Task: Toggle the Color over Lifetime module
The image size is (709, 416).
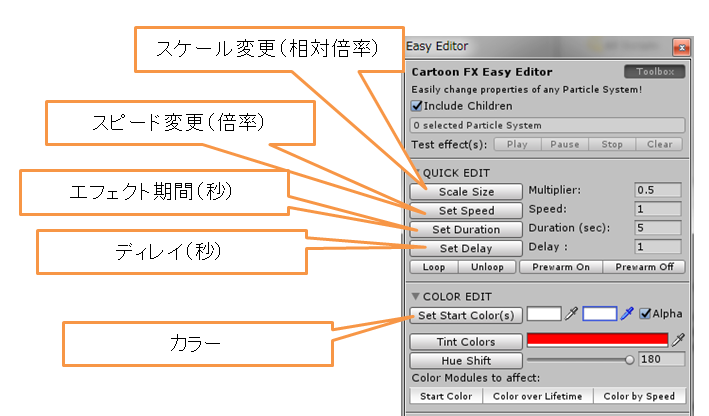Action: [538, 396]
